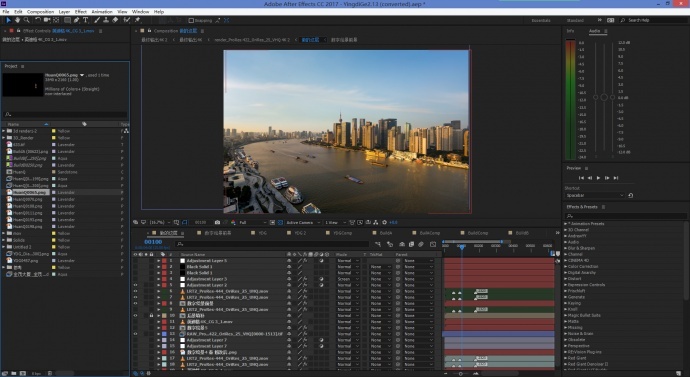Select the Type tool
Viewport: 690px width, 377px height.
point(85,20)
